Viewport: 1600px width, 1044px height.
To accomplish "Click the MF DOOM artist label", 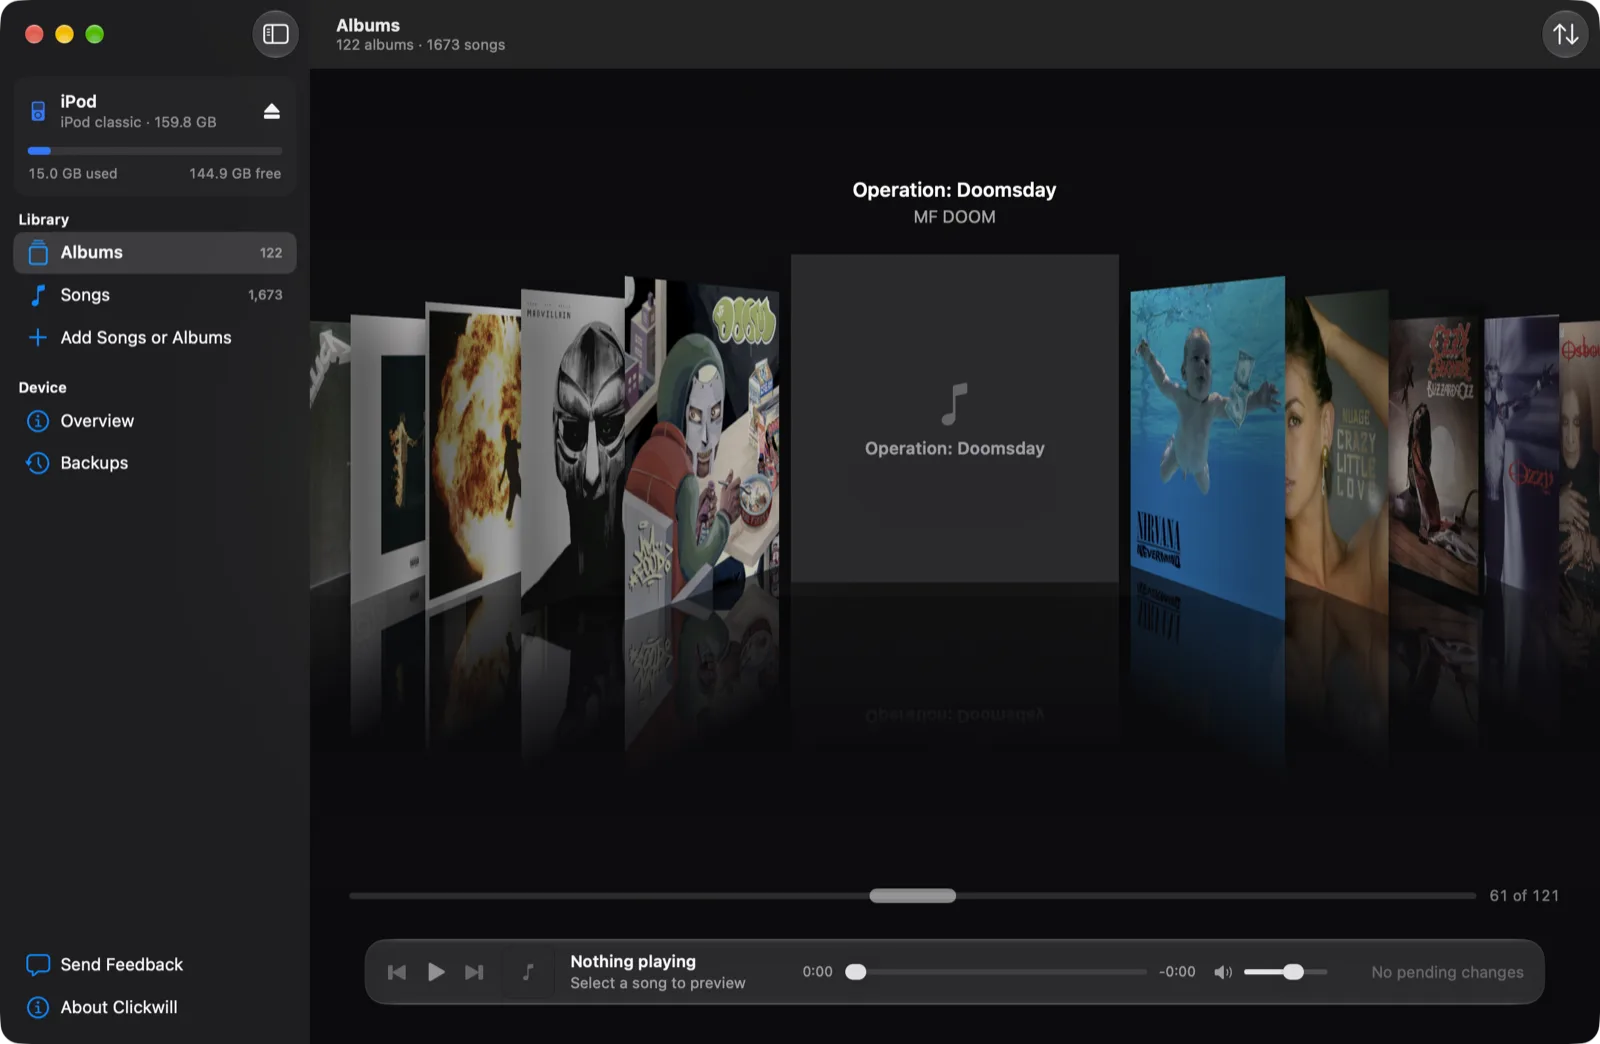I will 954,217.
